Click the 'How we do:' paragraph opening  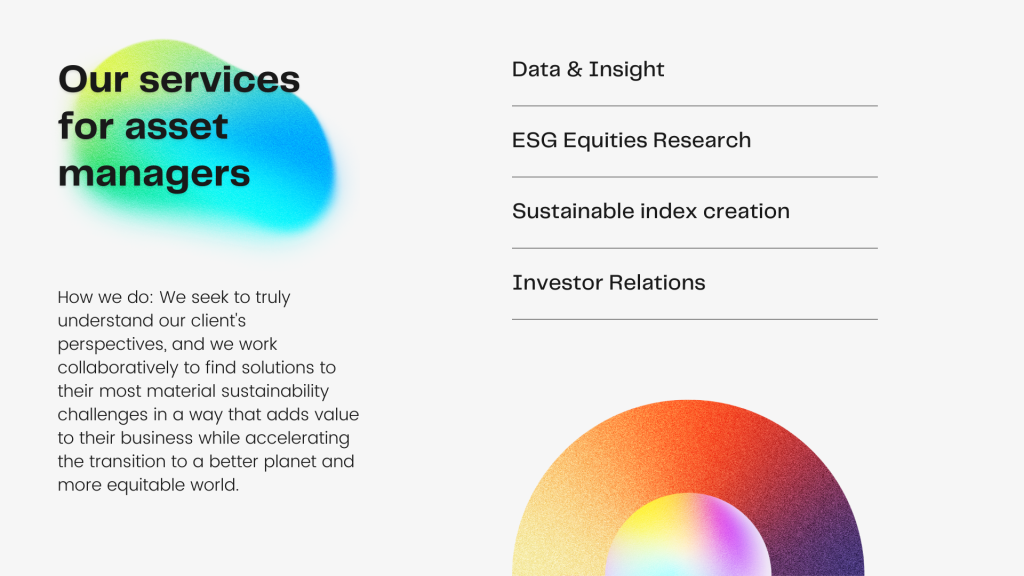coord(102,298)
